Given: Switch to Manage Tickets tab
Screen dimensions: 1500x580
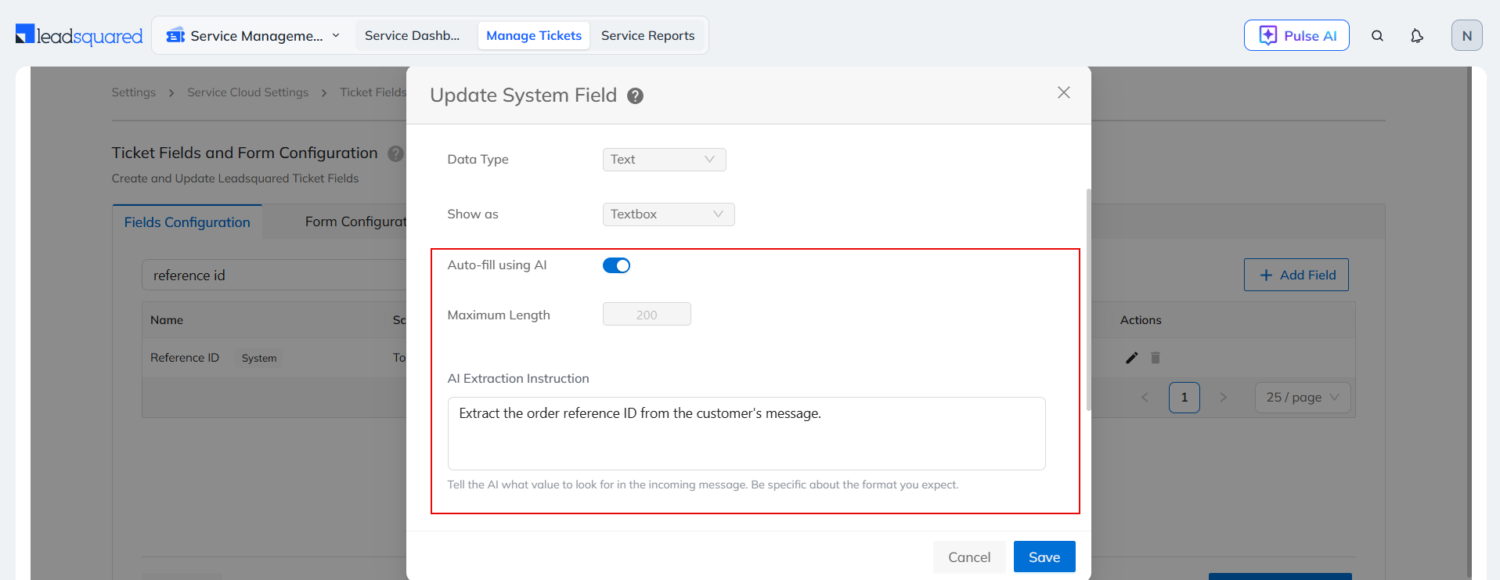Looking at the screenshot, I should click(x=534, y=35).
